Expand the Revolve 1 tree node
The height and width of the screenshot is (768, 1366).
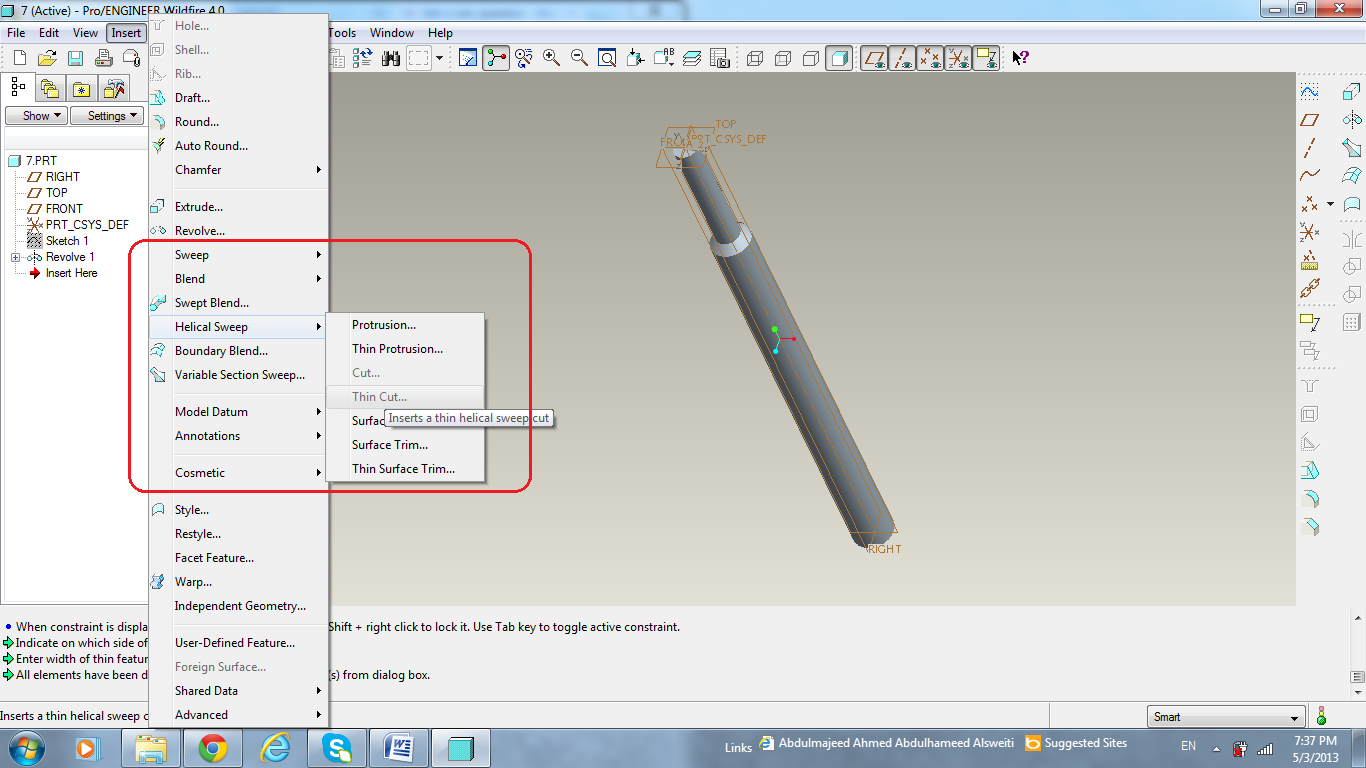(x=15, y=257)
